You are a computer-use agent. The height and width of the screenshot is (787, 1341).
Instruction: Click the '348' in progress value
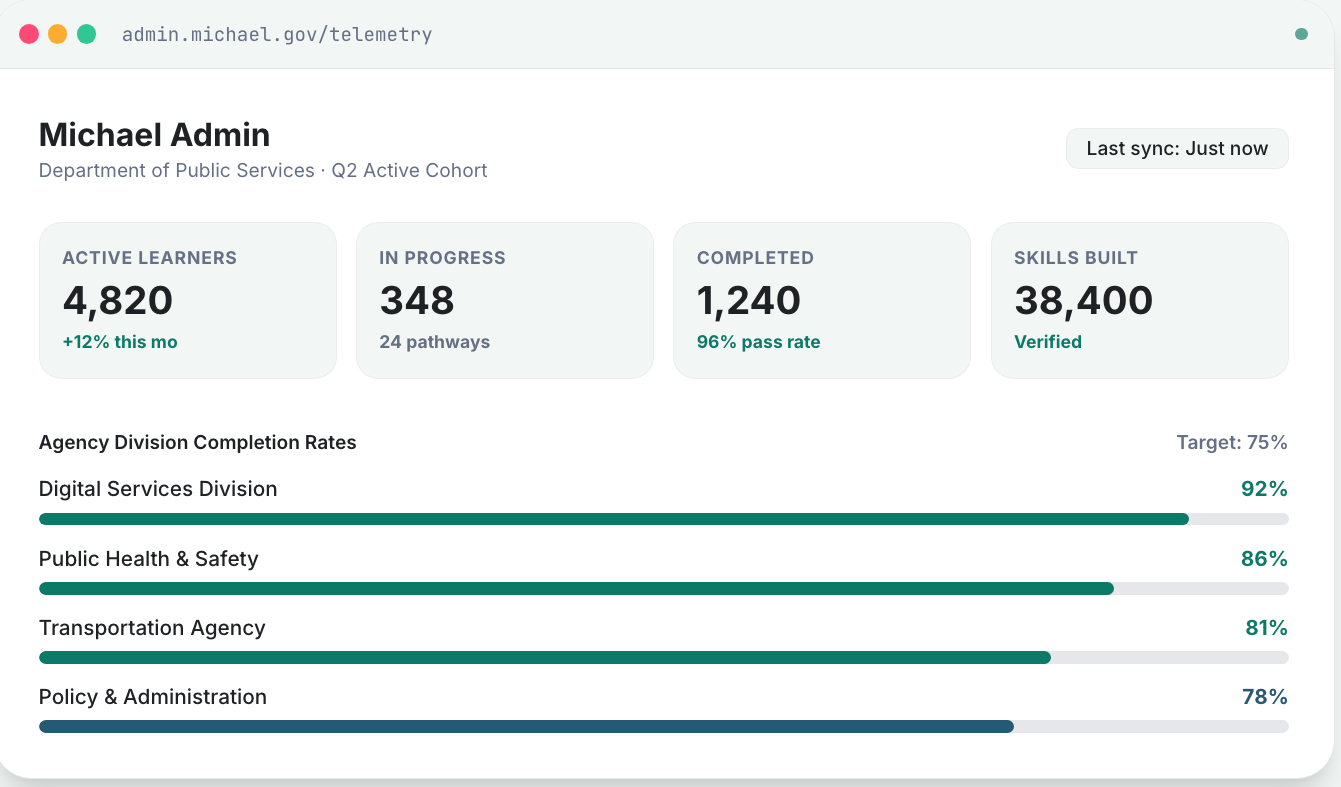click(417, 300)
